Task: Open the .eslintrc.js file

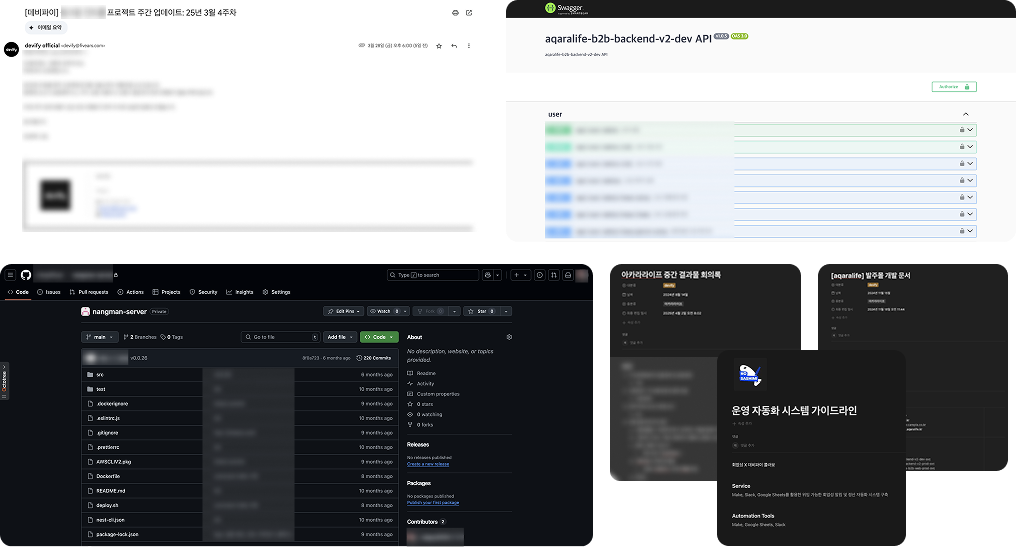Action: click(108, 418)
